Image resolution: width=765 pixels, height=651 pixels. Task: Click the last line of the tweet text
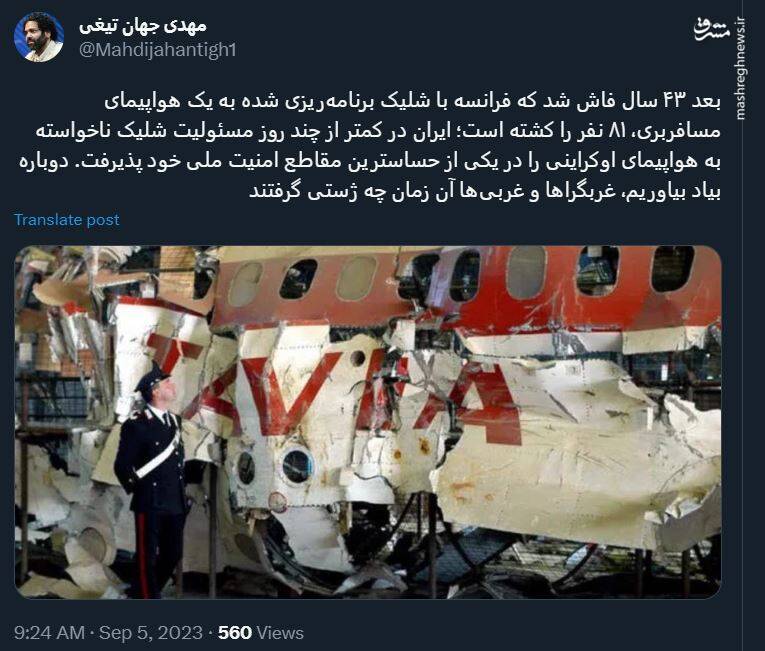point(485,191)
